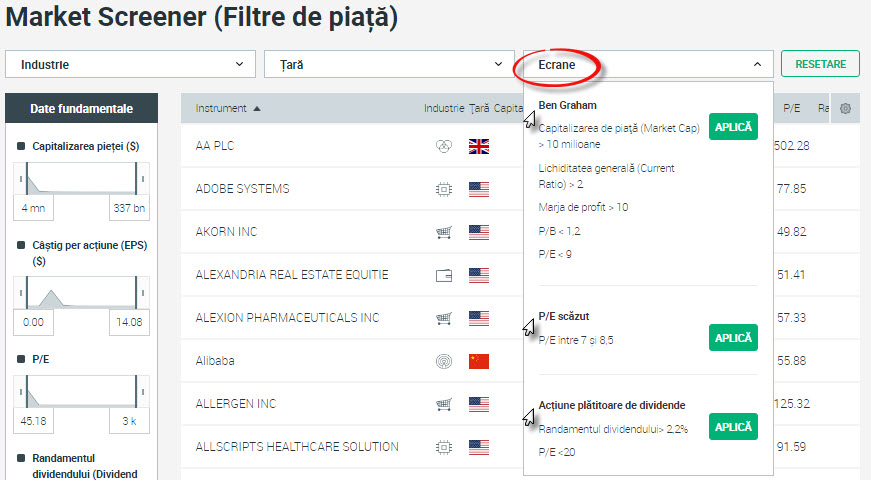Click right handle of P/E slider
The image size is (871, 480).
[142, 391]
